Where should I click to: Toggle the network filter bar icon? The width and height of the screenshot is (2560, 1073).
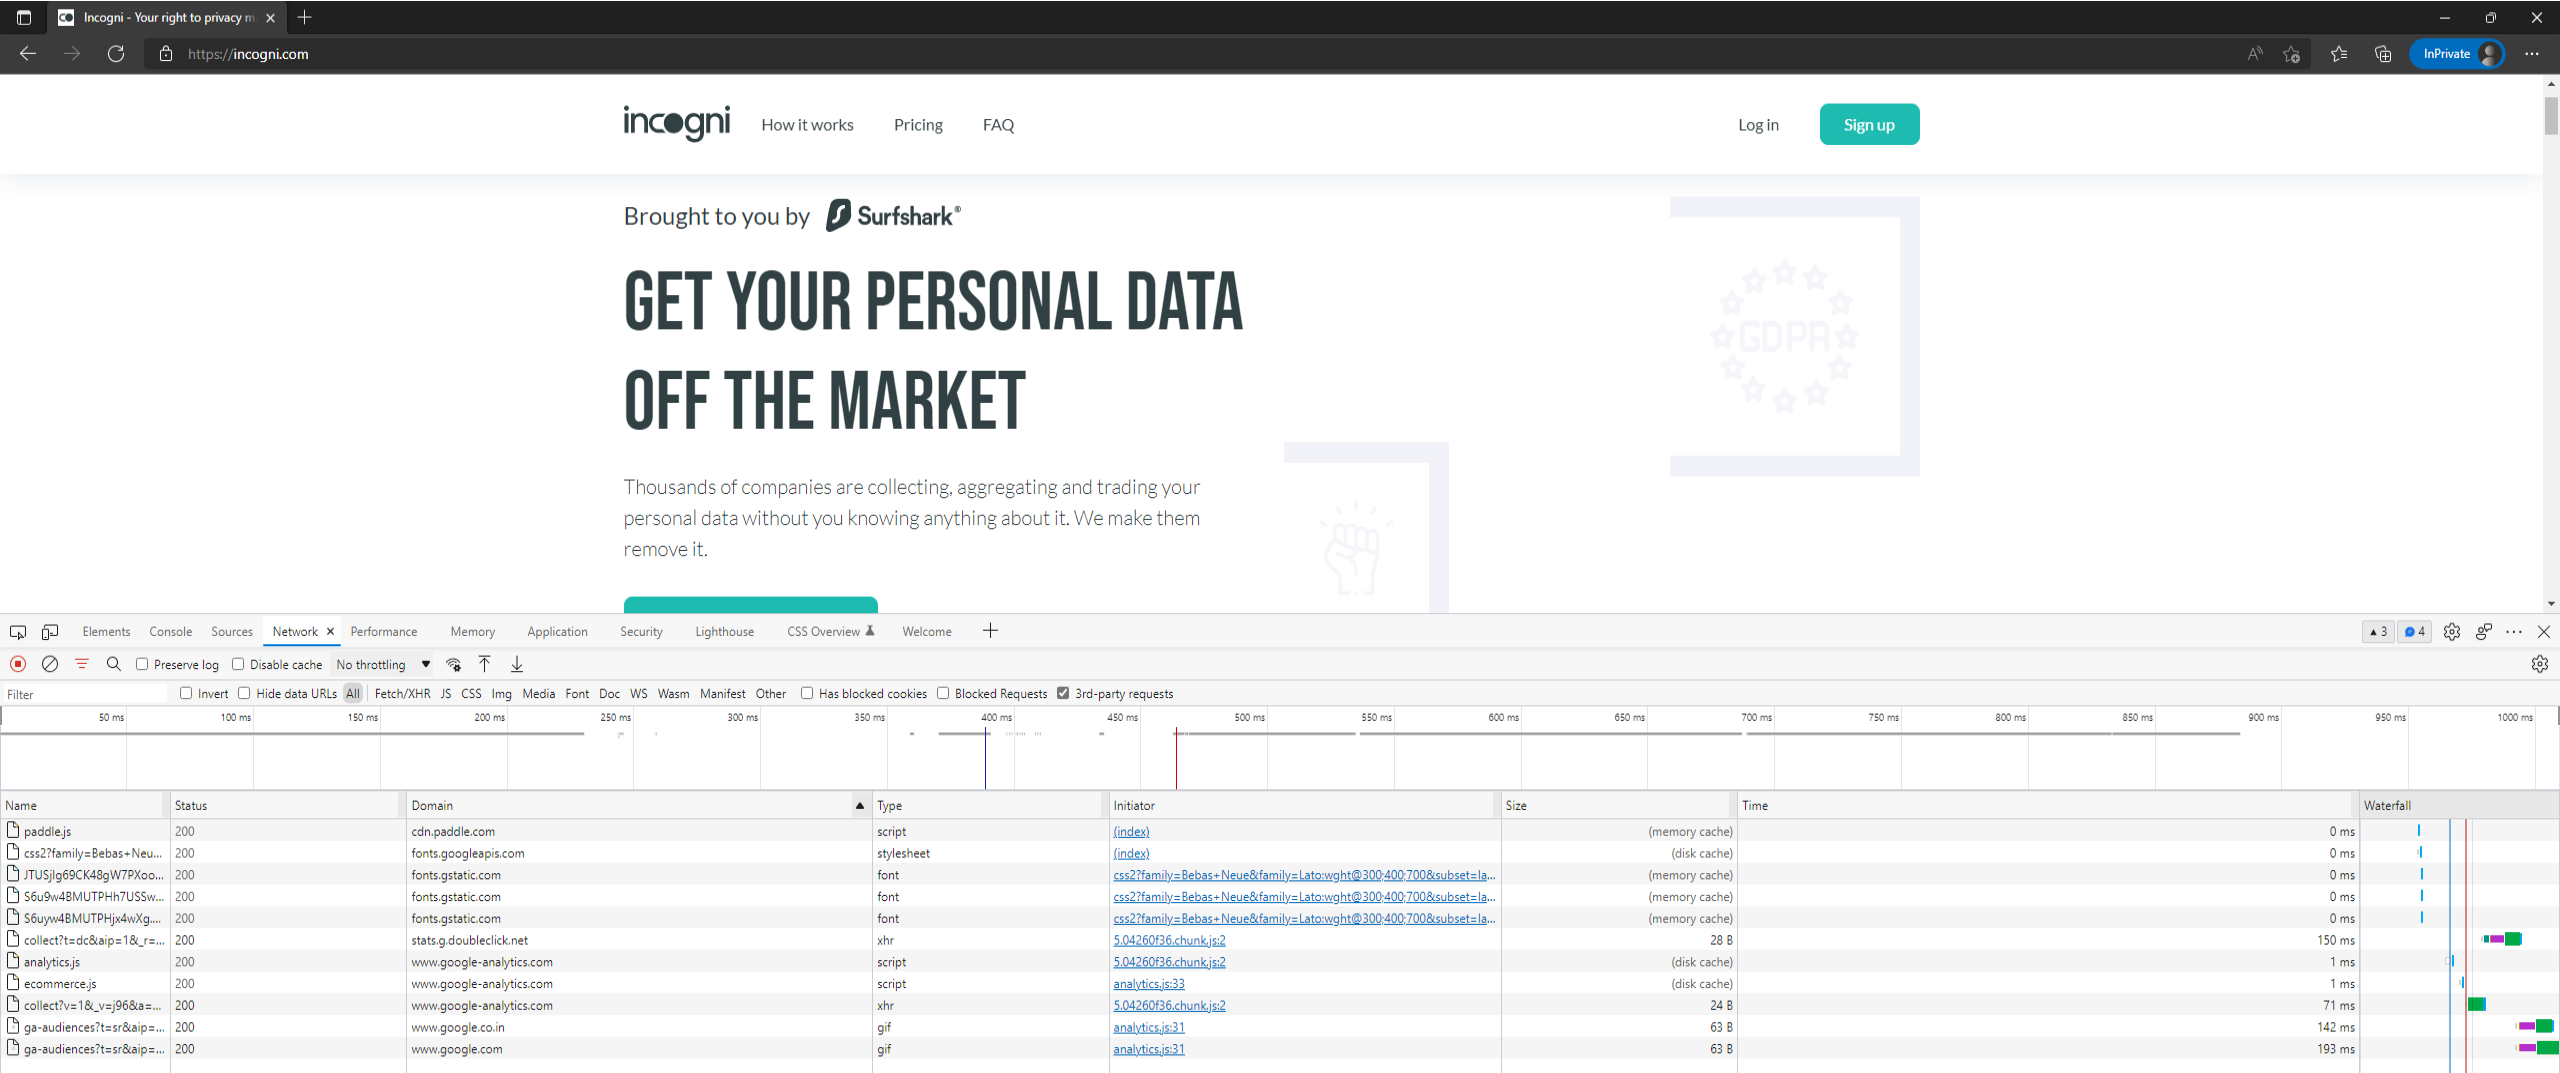(82, 664)
